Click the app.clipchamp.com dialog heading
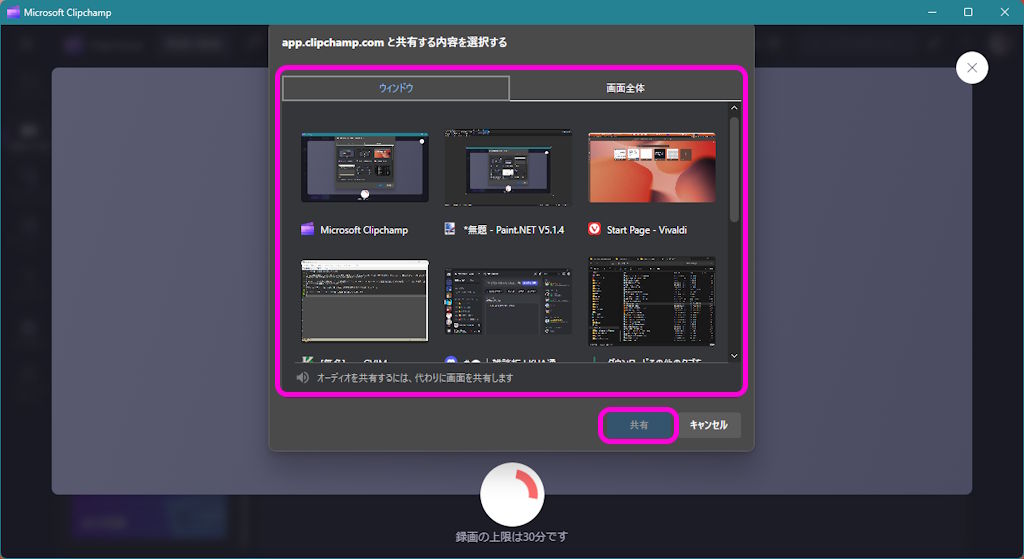The width and height of the screenshot is (1024, 559). click(394, 42)
